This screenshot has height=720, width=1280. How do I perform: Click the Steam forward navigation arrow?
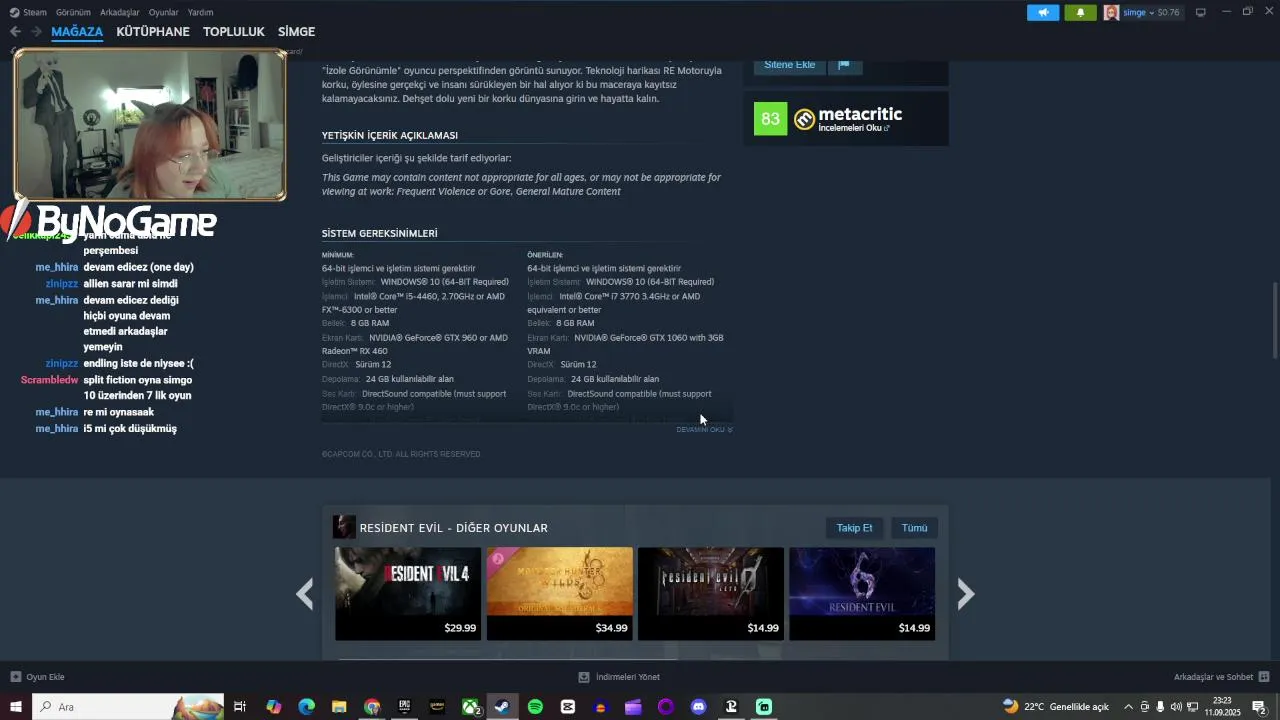[x=36, y=32]
